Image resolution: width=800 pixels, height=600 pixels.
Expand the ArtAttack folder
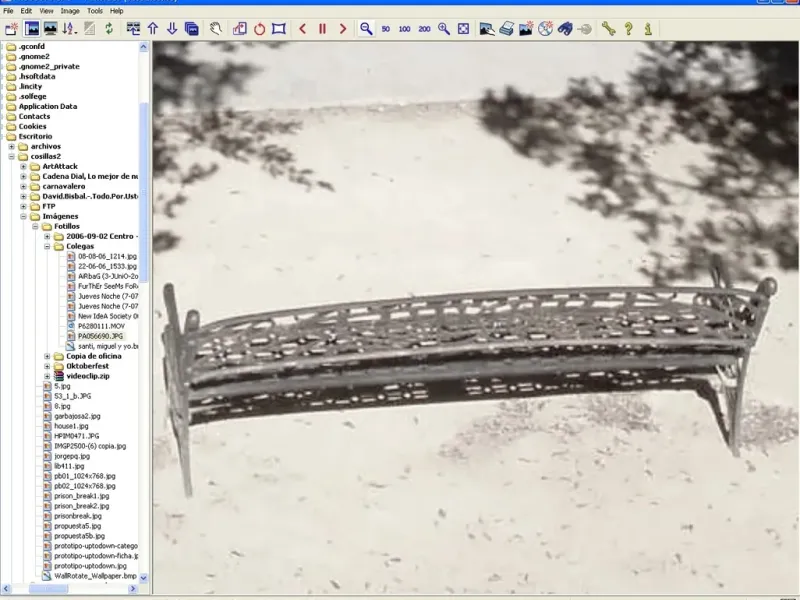point(23,166)
